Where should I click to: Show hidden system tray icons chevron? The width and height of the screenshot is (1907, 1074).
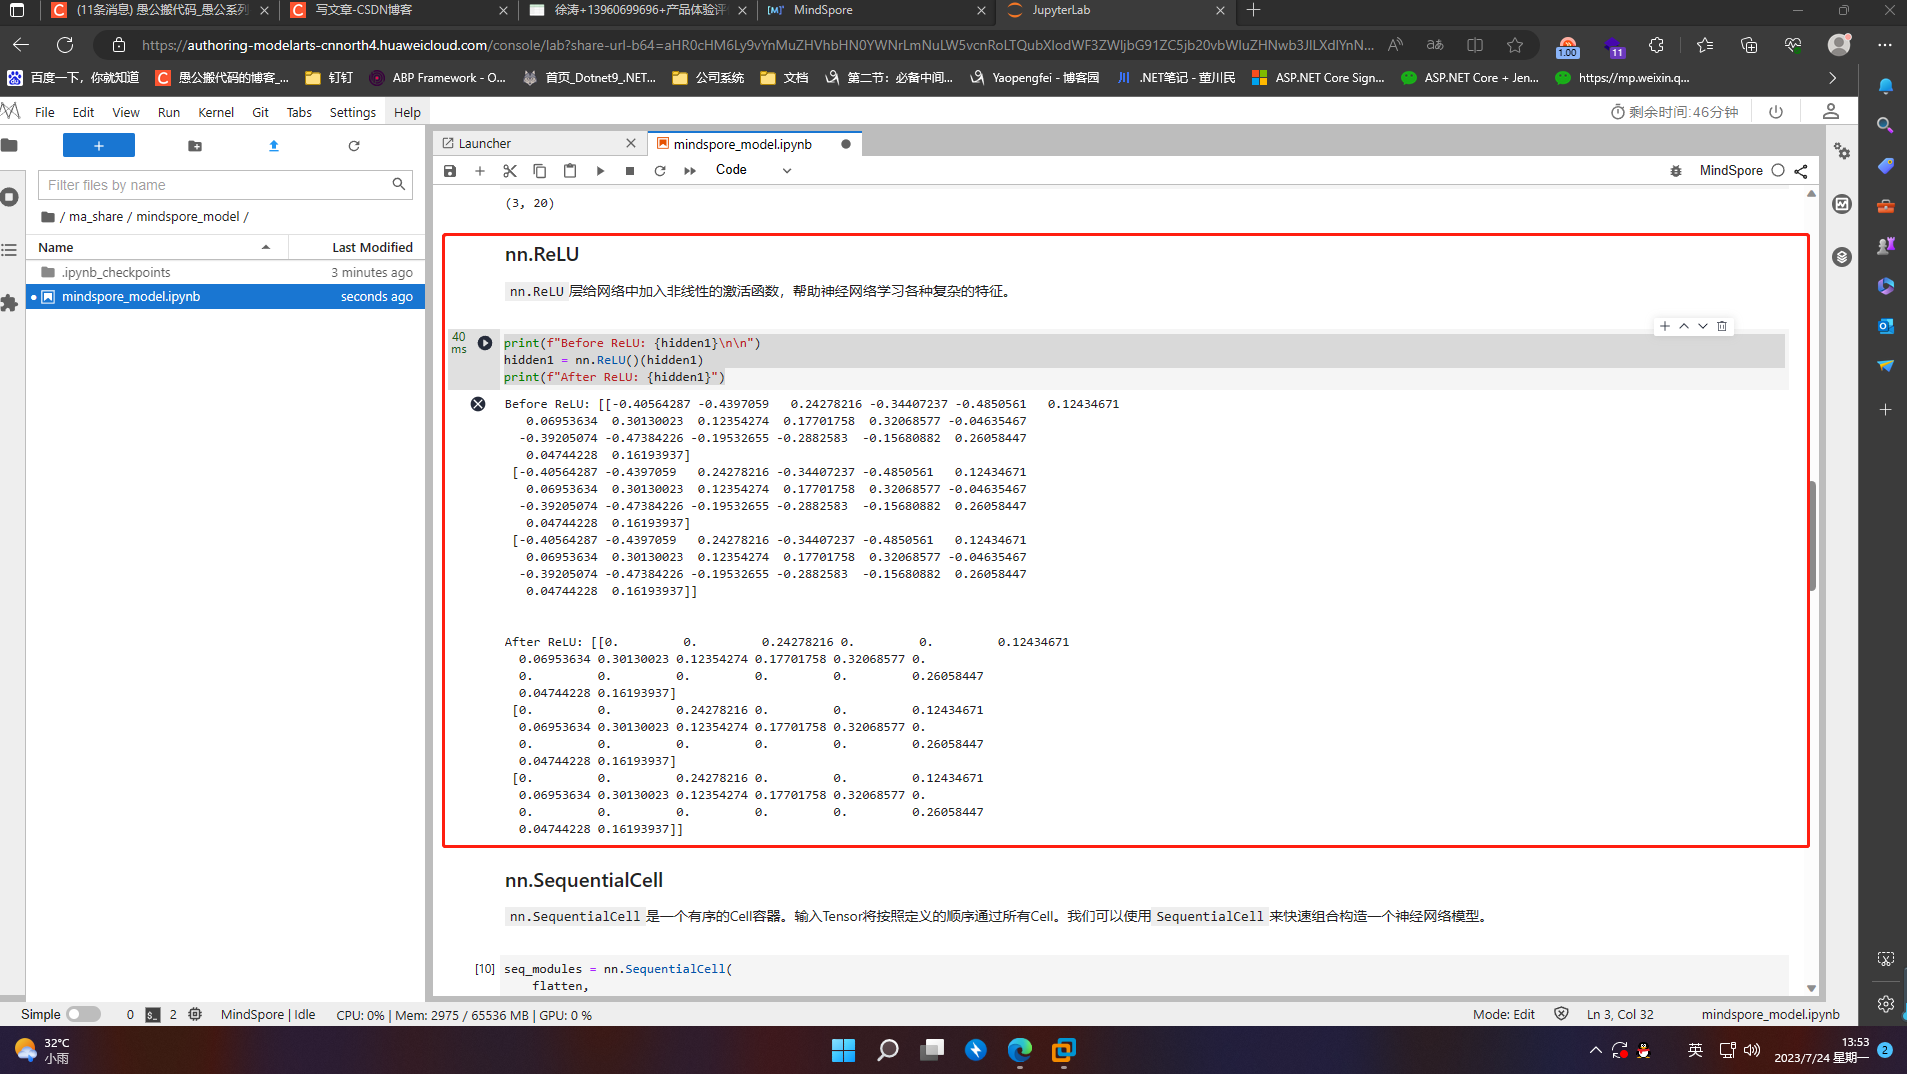(1595, 1050)
